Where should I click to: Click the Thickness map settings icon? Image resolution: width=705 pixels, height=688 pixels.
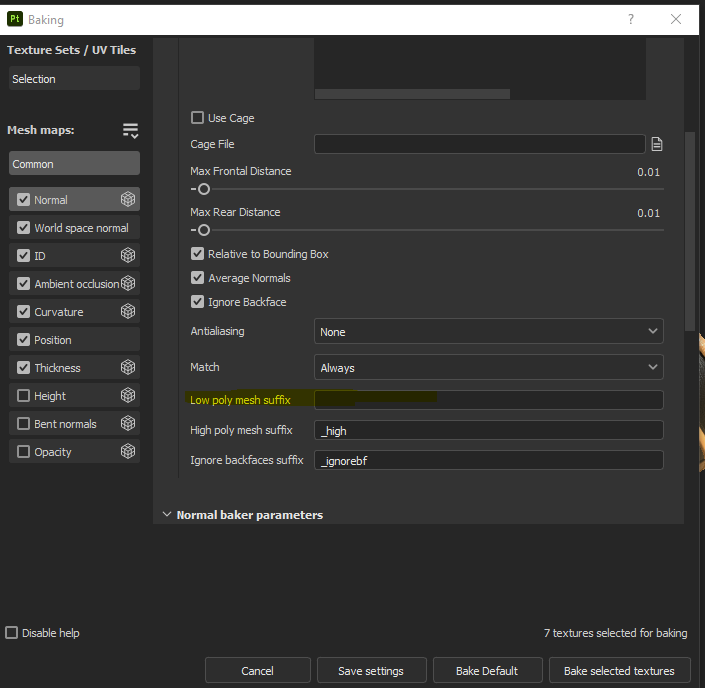128,368
